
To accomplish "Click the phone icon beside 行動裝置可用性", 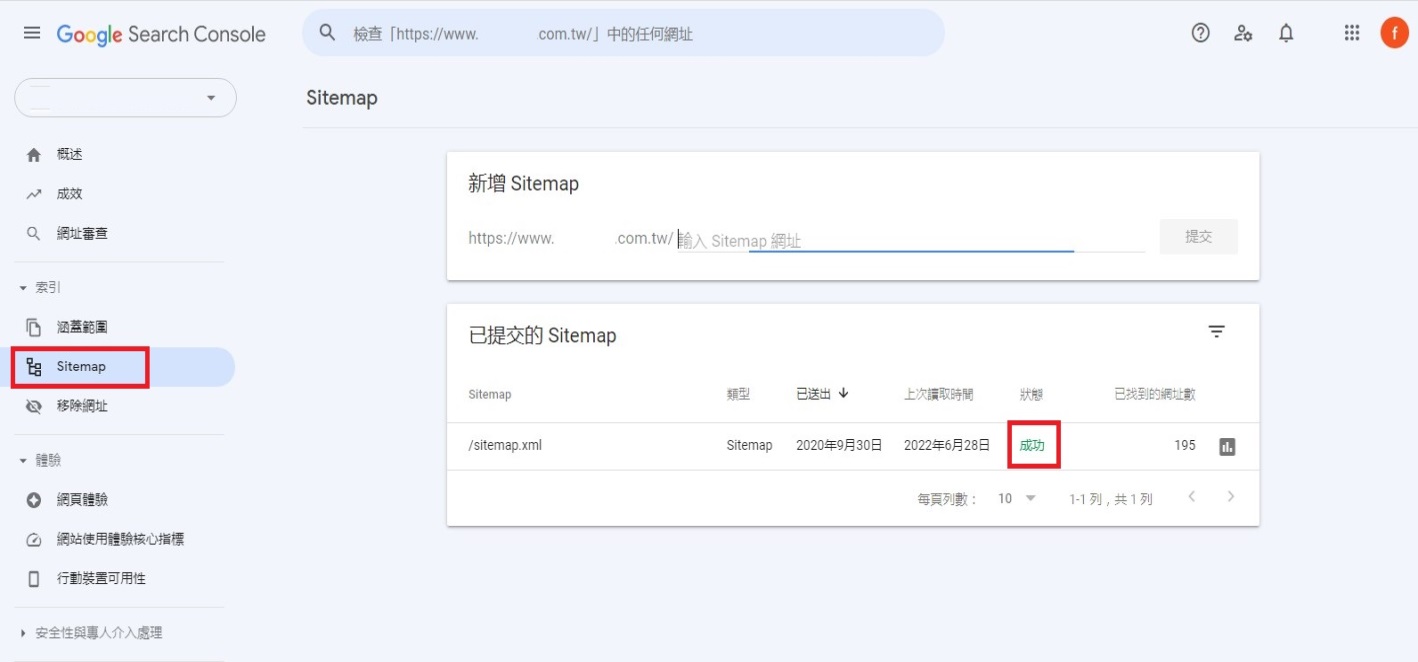I will click(34, 579).
